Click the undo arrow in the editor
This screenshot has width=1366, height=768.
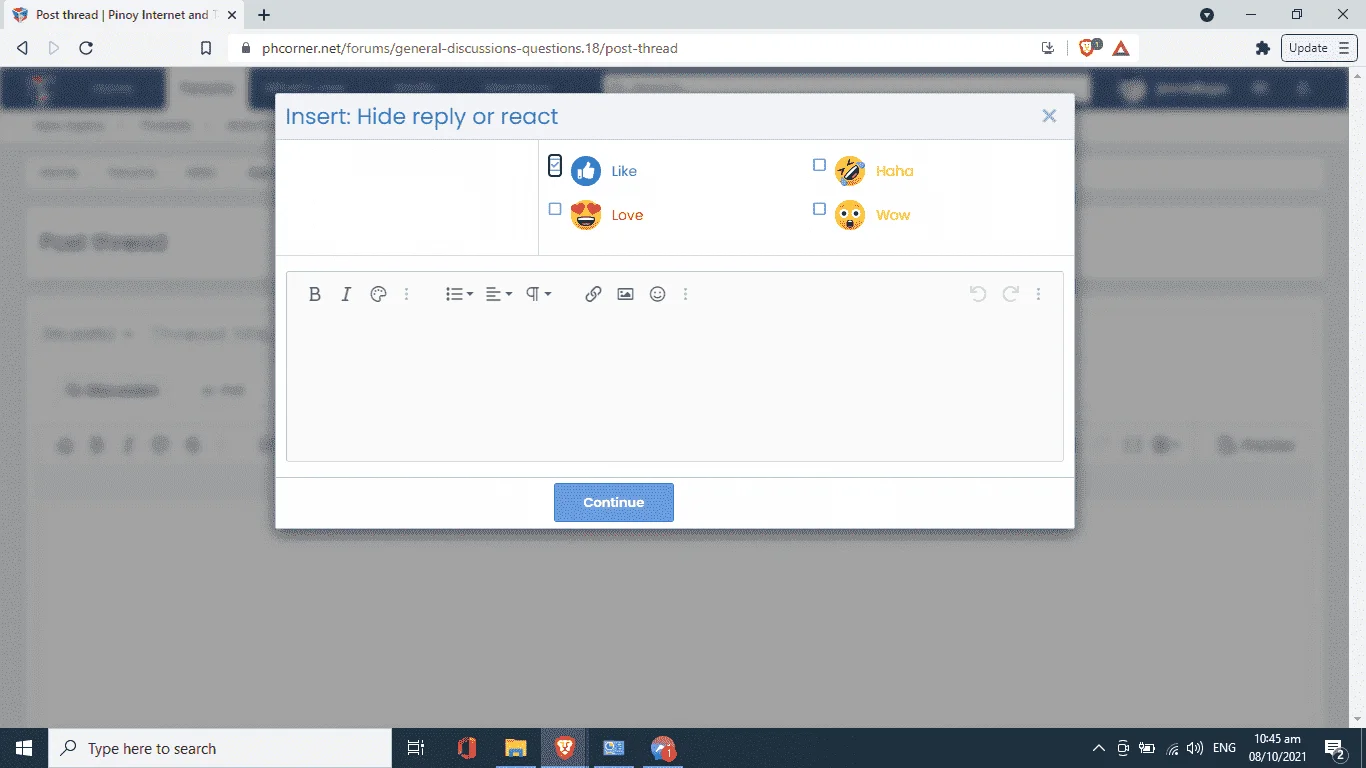coord(978,294)
